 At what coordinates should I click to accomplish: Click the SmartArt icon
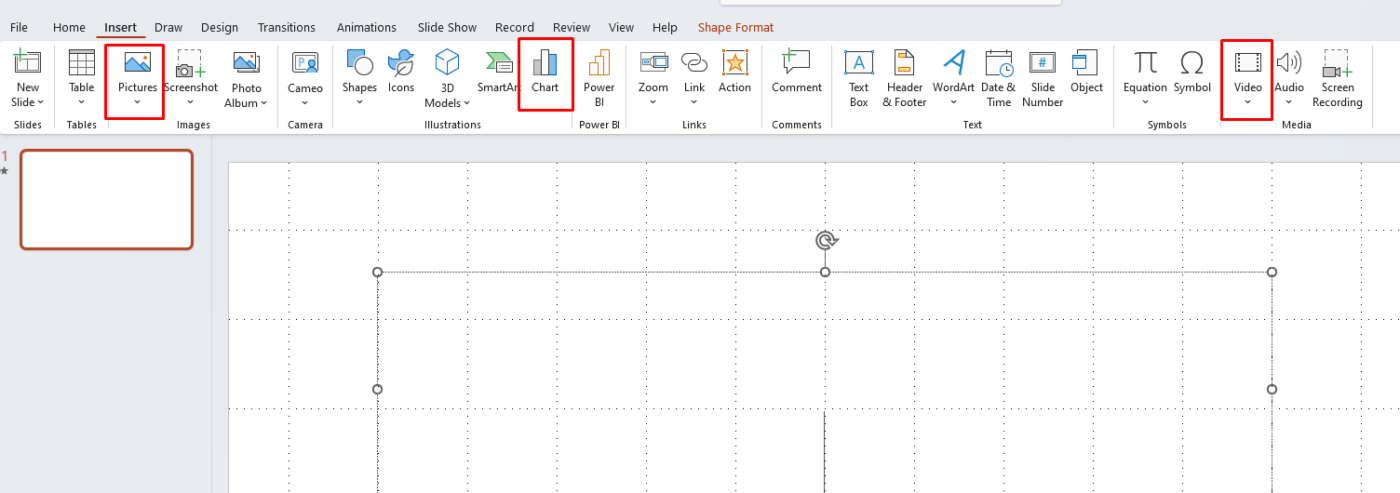pyautogui.click(x=497, y=66)
